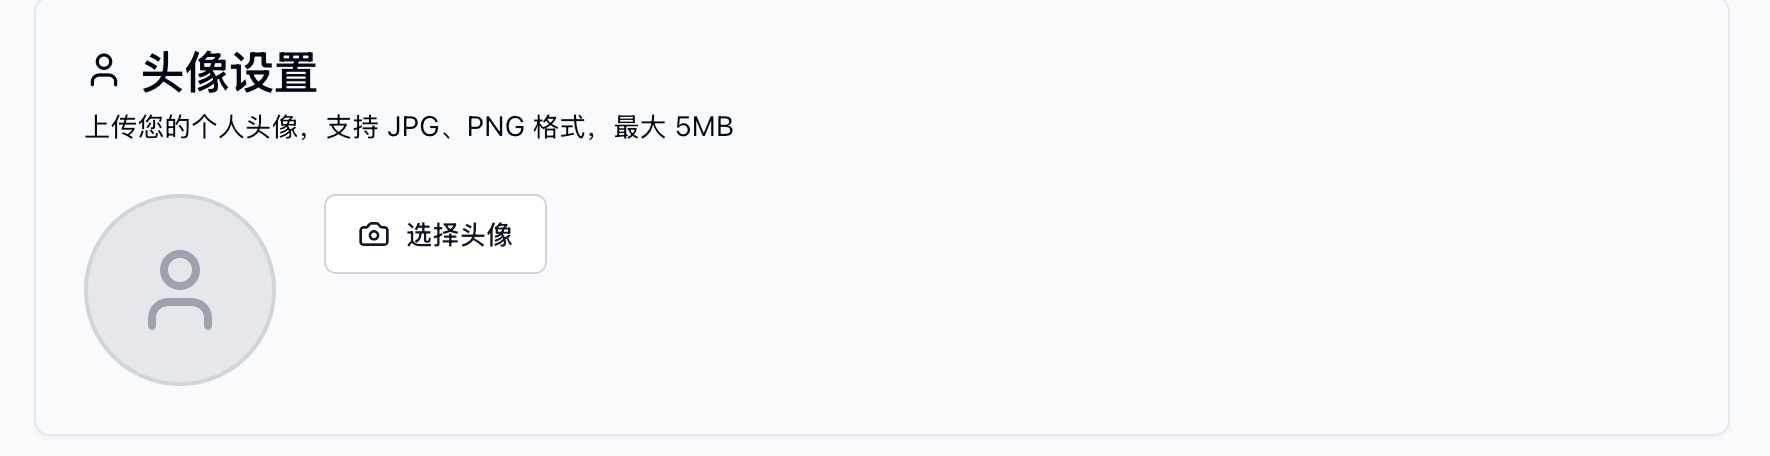The width and height of the screenshot is (1770, 456).
Task: Click the person icon beside 头像设置 heading
Action: (x=104, y=71)
